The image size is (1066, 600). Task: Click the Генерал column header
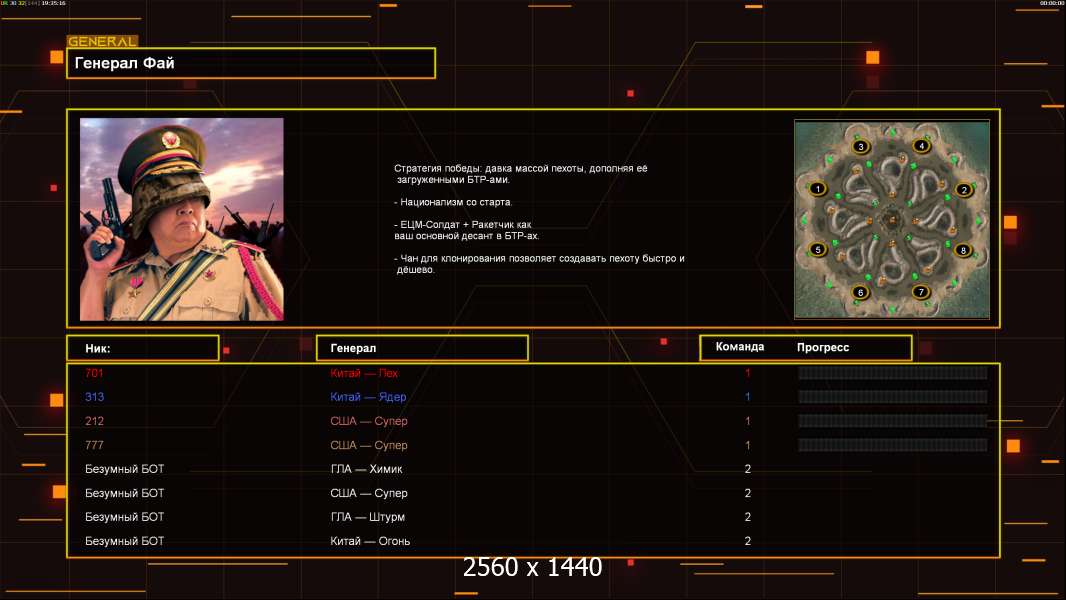[421, 348]
